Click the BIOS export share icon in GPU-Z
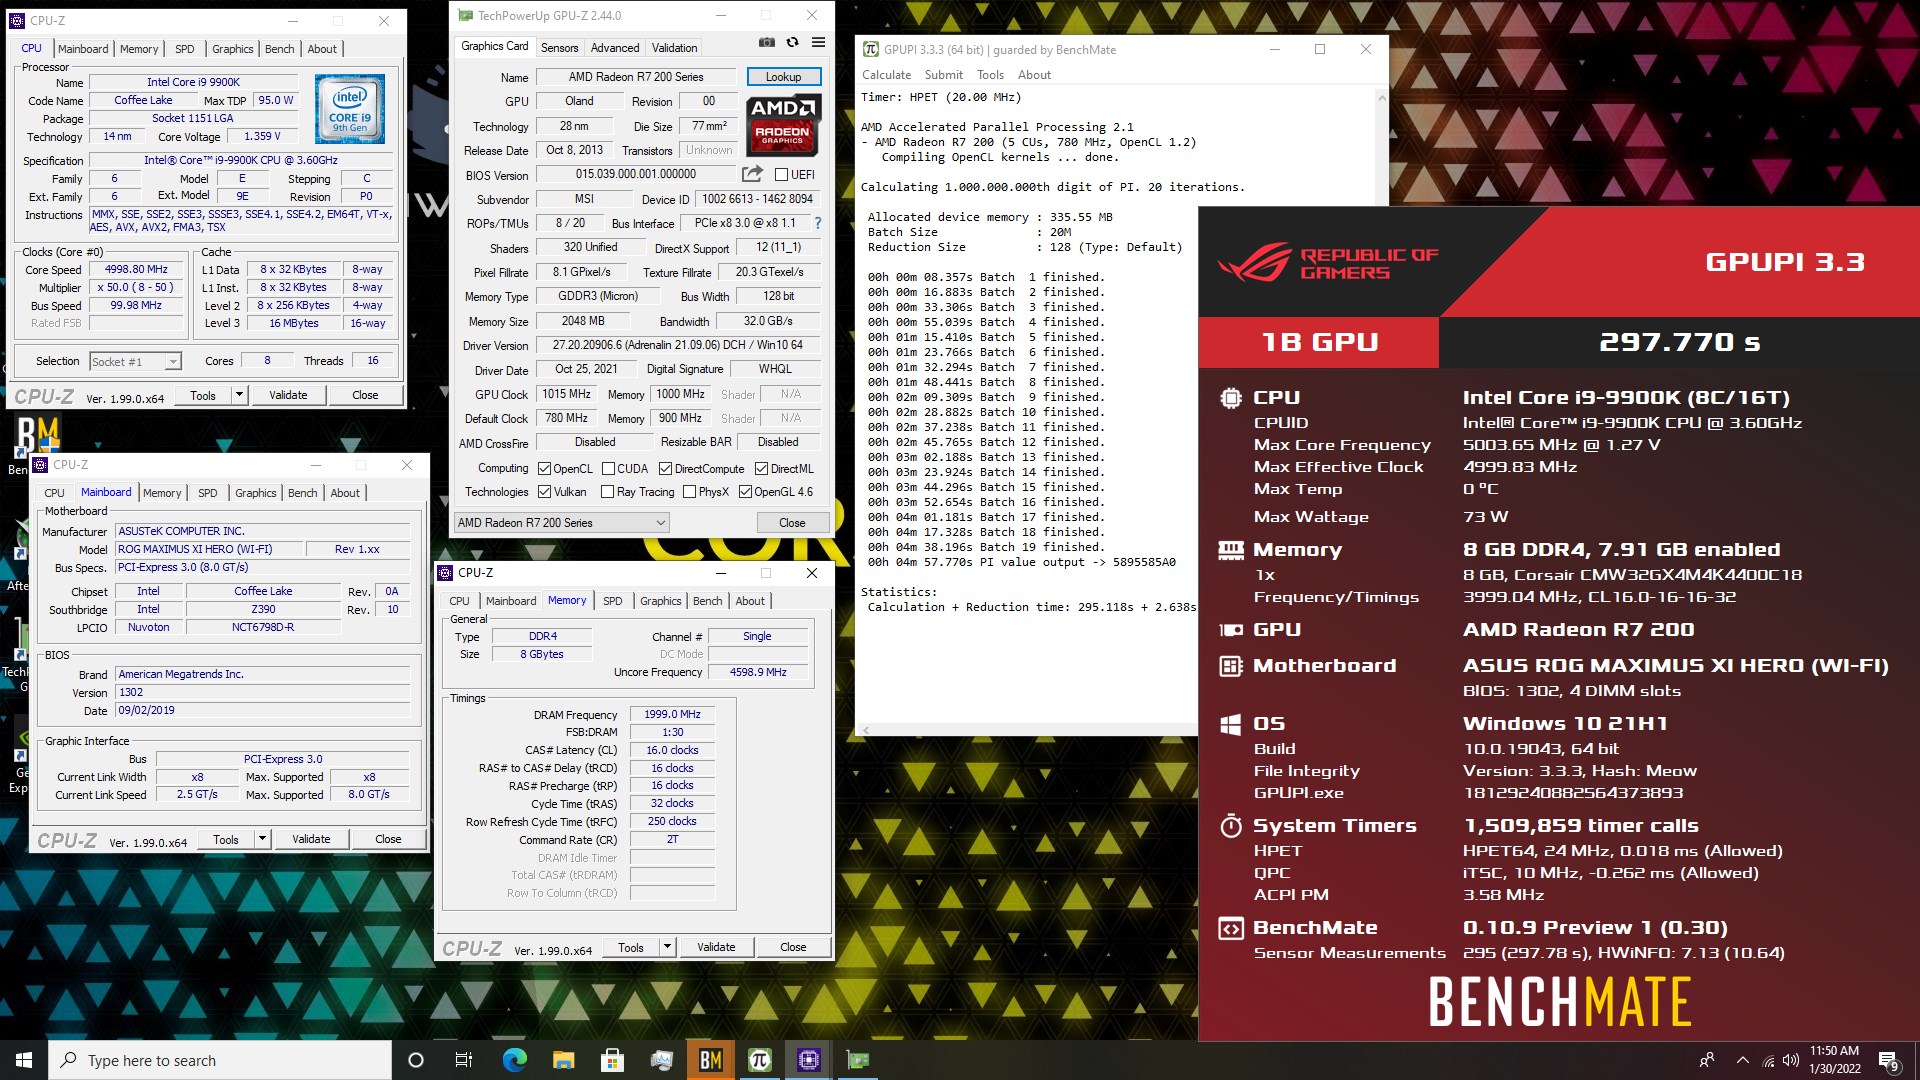 click(752, 174)
